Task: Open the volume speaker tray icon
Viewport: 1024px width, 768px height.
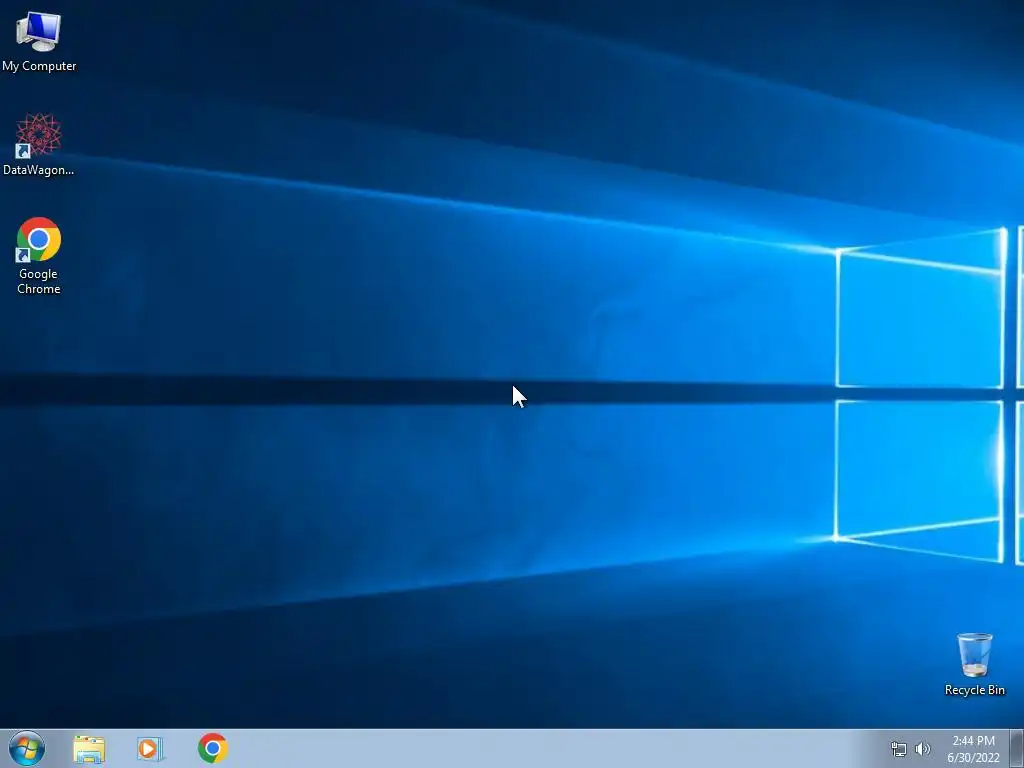Action: click(922, 749)
